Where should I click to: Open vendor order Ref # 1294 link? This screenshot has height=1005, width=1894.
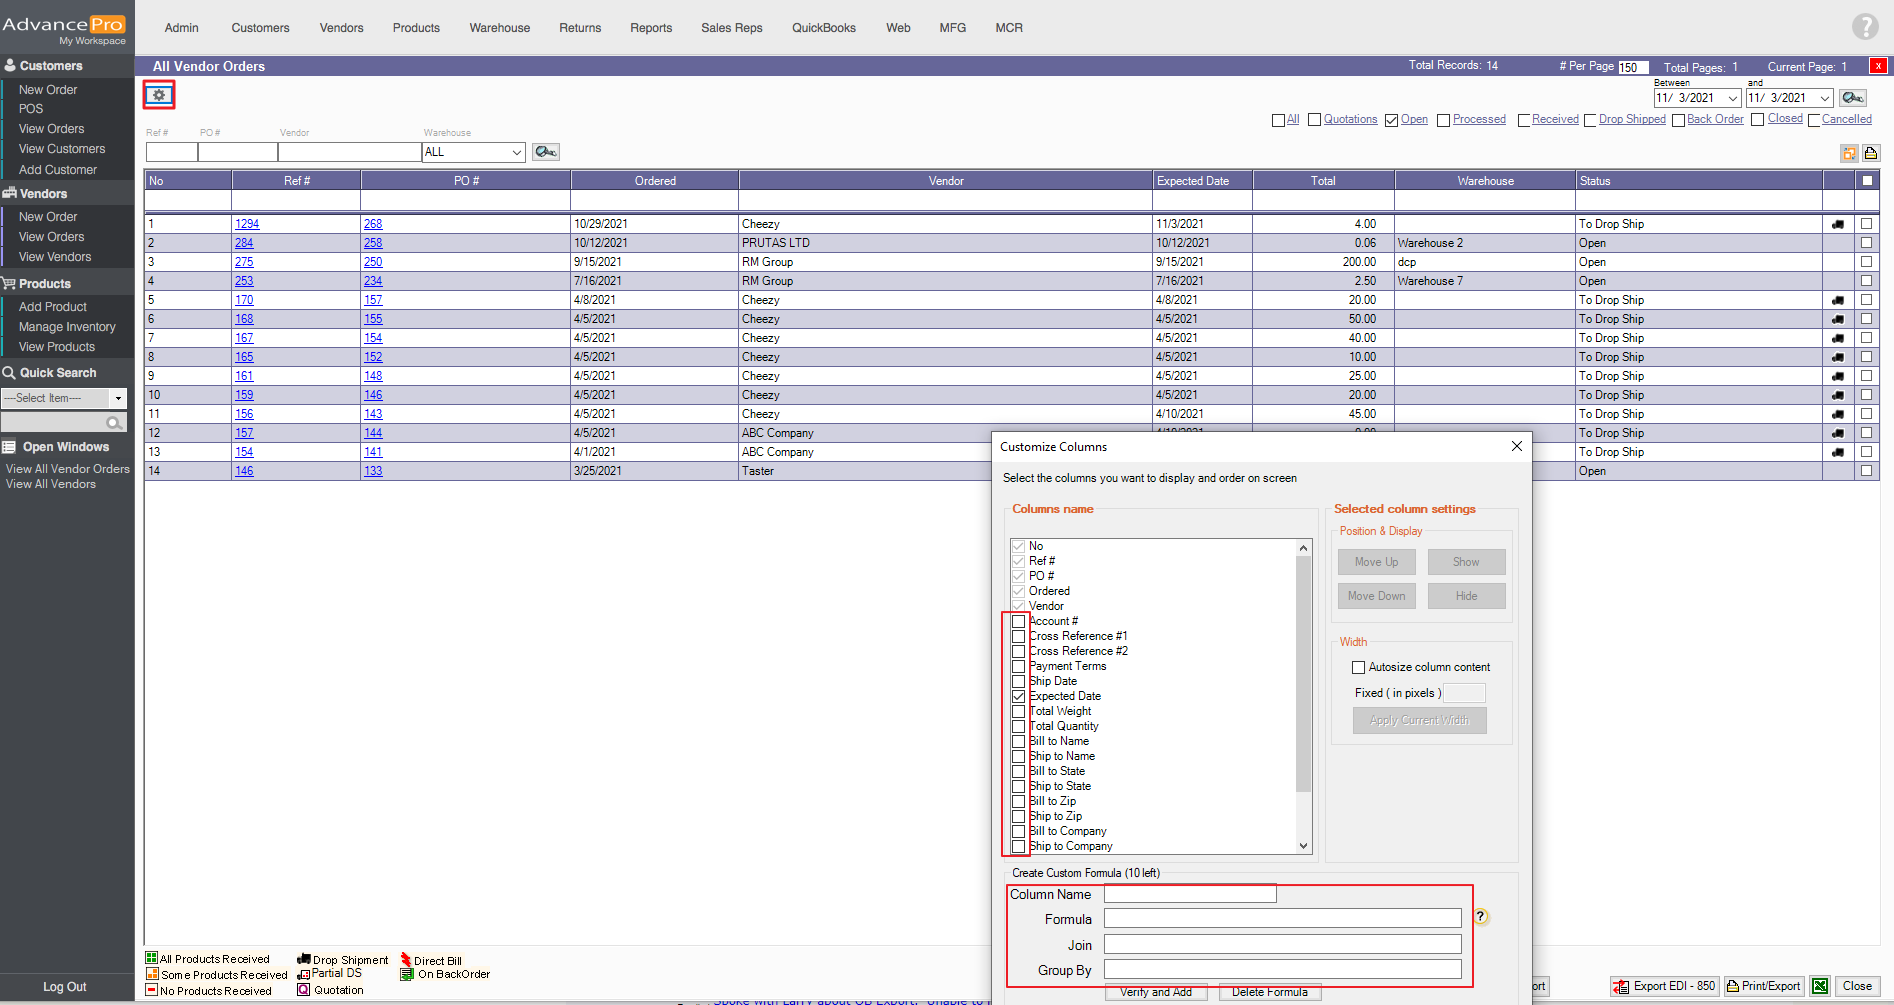click(247, 224)
